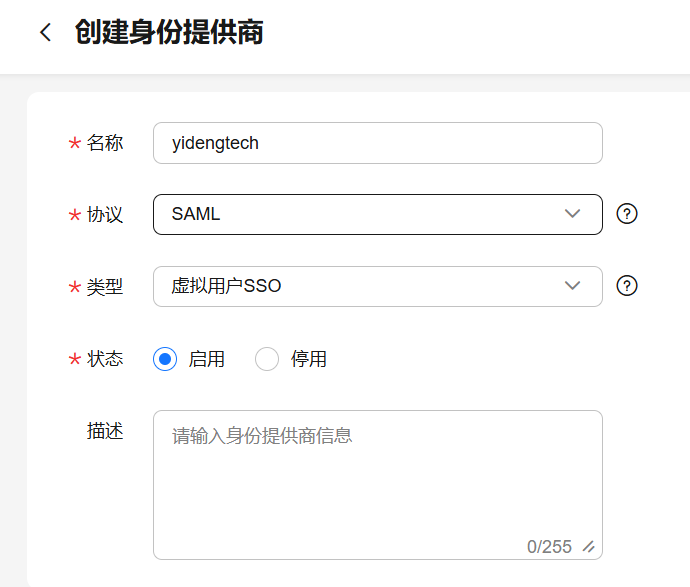Select the 停用 radio button
The image size is (690, 587).
(x=267, y=359)
